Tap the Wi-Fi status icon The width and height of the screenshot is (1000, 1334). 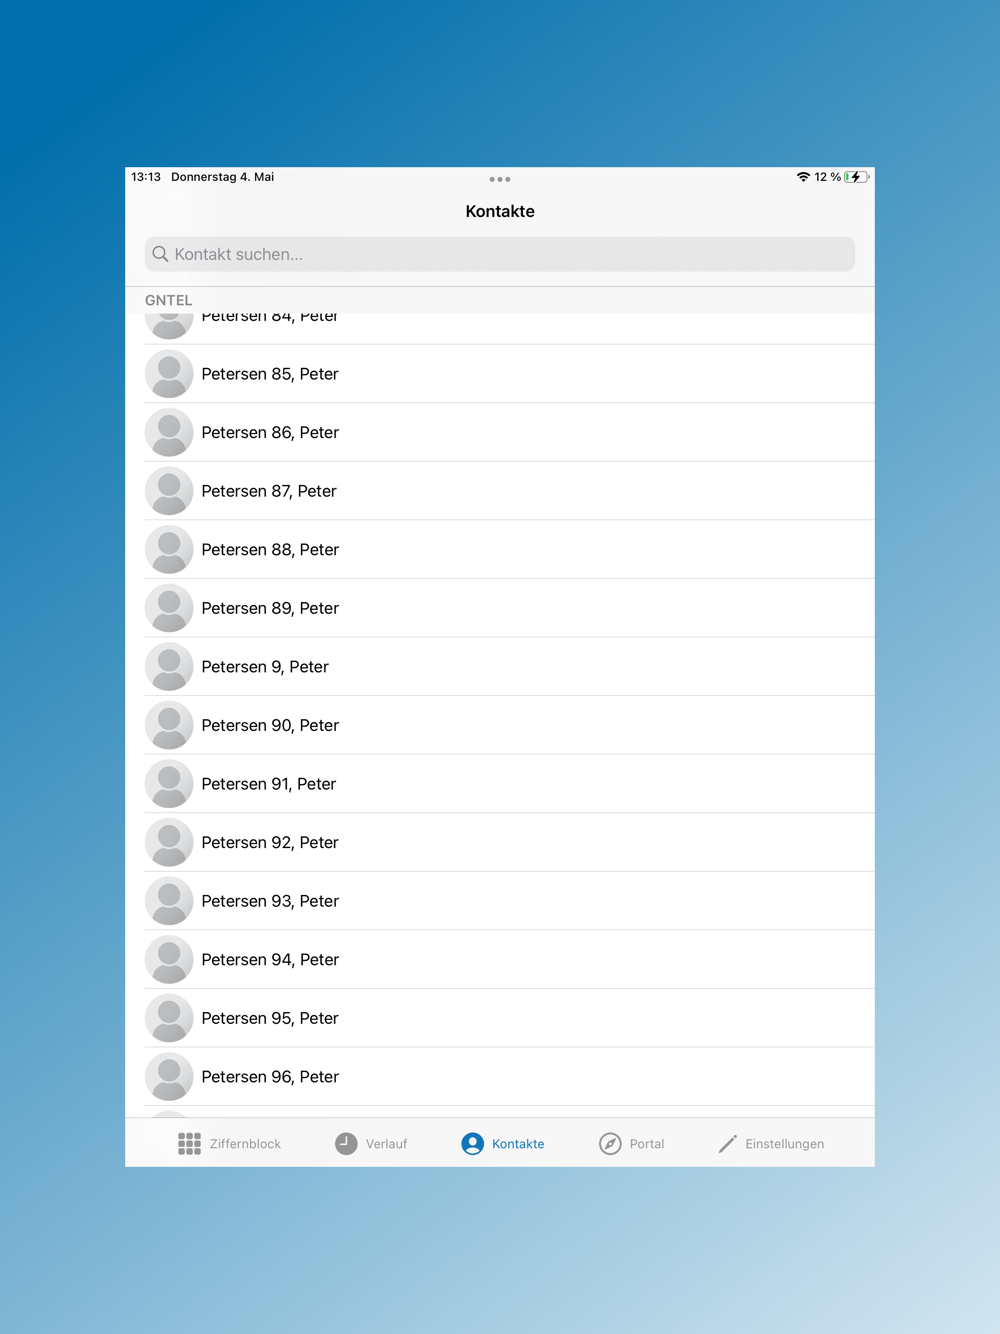(803, 177)
